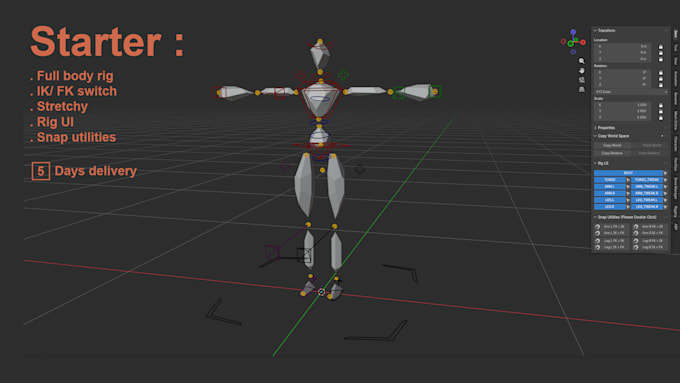Image resolution: width=680 pixels, height=383 pixels.
Task: Open the Animation sidebar tab
Action: pyautogui.click(x=675, y=79)
